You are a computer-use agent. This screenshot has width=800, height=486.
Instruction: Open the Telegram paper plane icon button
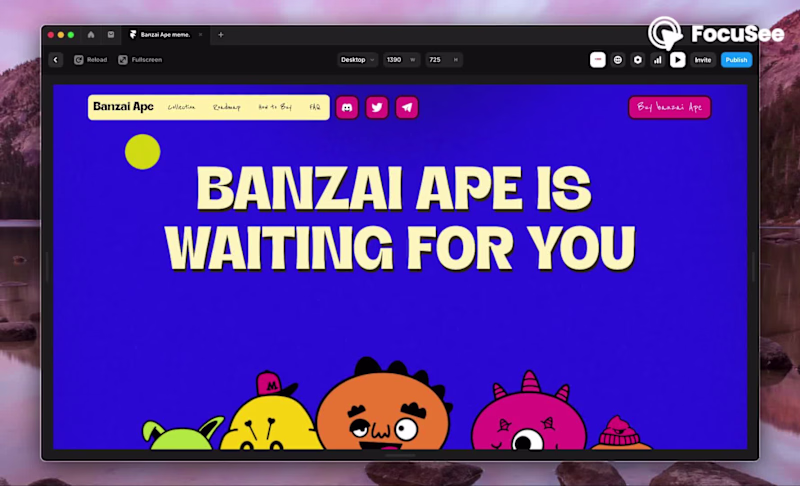coord(407,108)
